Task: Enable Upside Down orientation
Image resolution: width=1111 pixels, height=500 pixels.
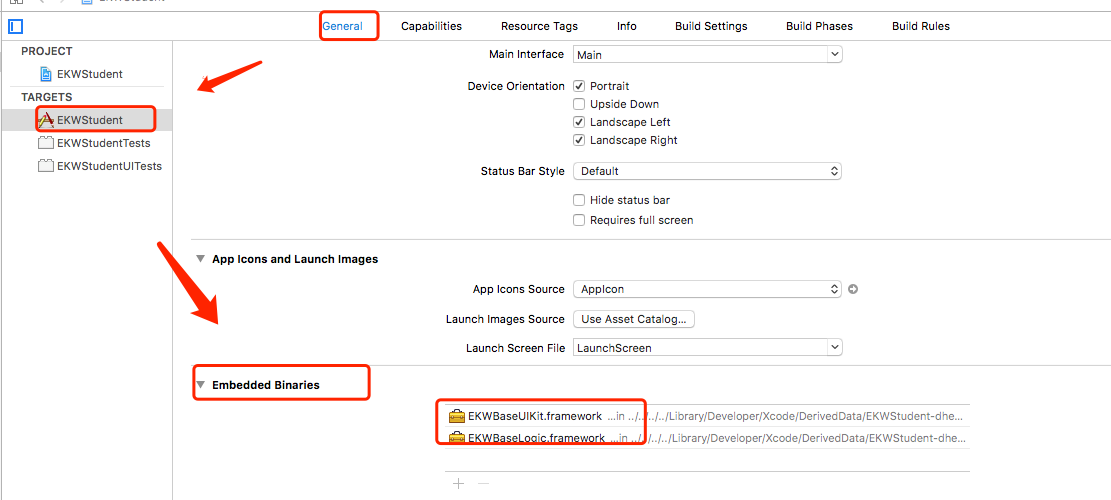Action: [x=579, y=104]
